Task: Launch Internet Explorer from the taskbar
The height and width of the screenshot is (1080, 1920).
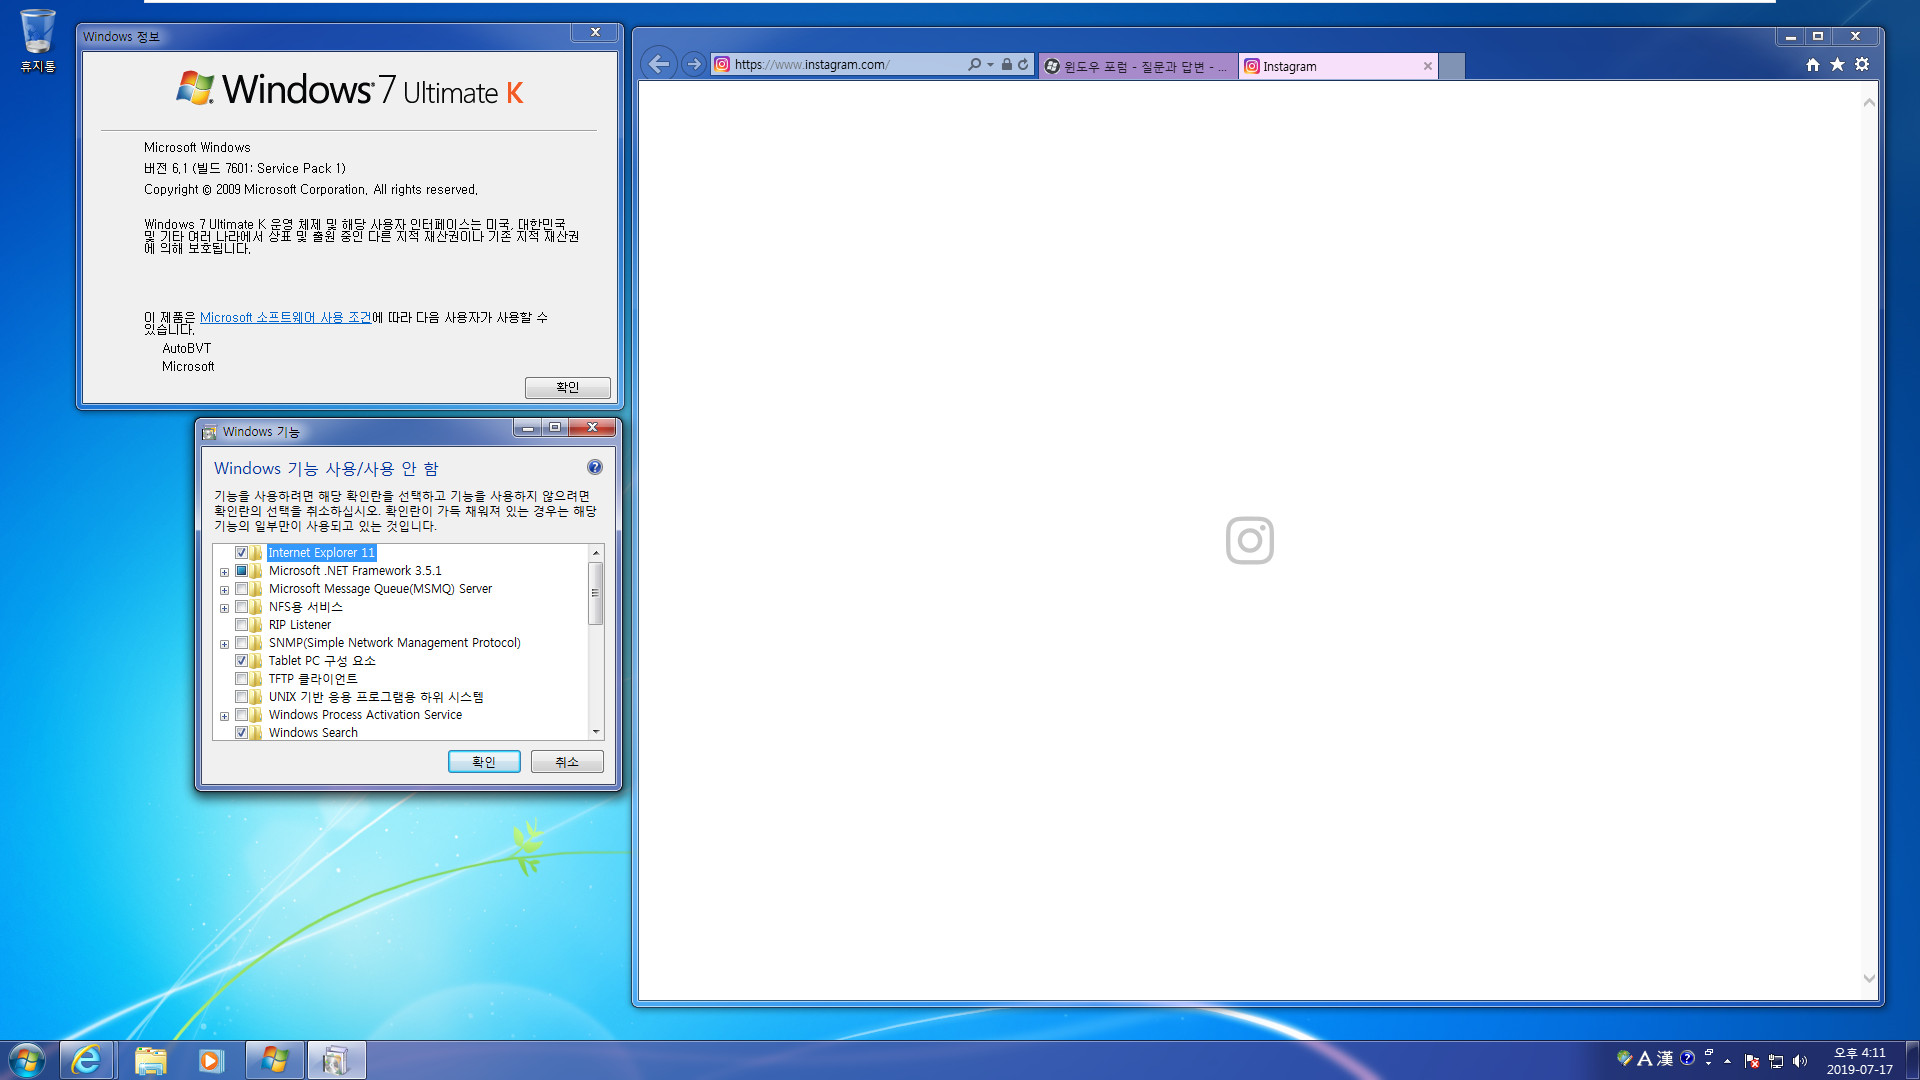Action: click(87, 1060)
